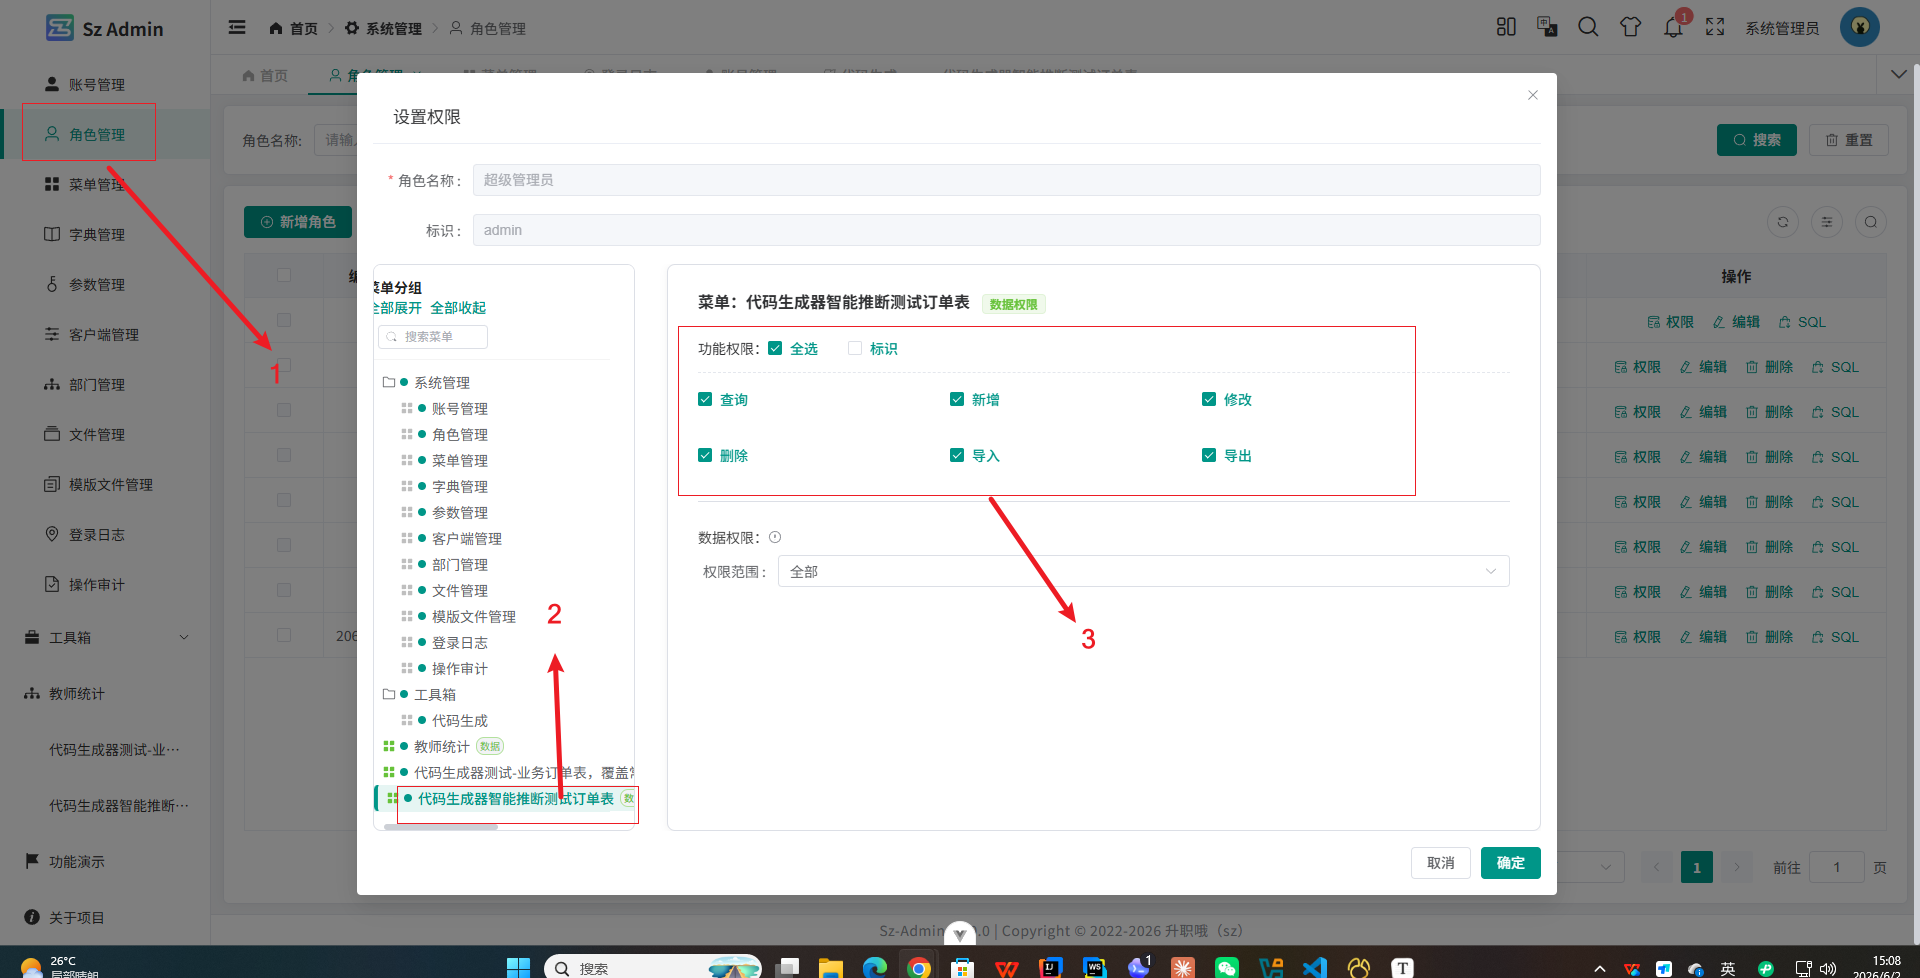
Task: Select 教师统计 node in menu tree
Action: coord(441,746)
